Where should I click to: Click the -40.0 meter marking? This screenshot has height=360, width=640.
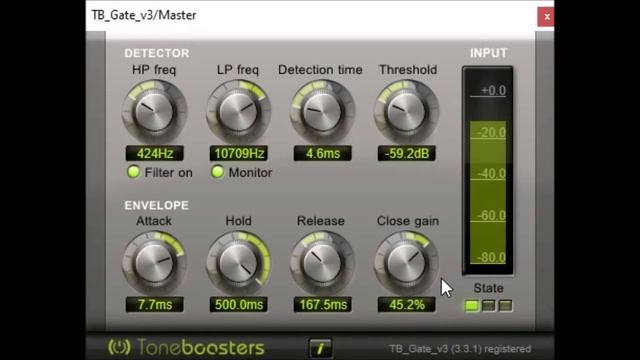tap(491, 173)
